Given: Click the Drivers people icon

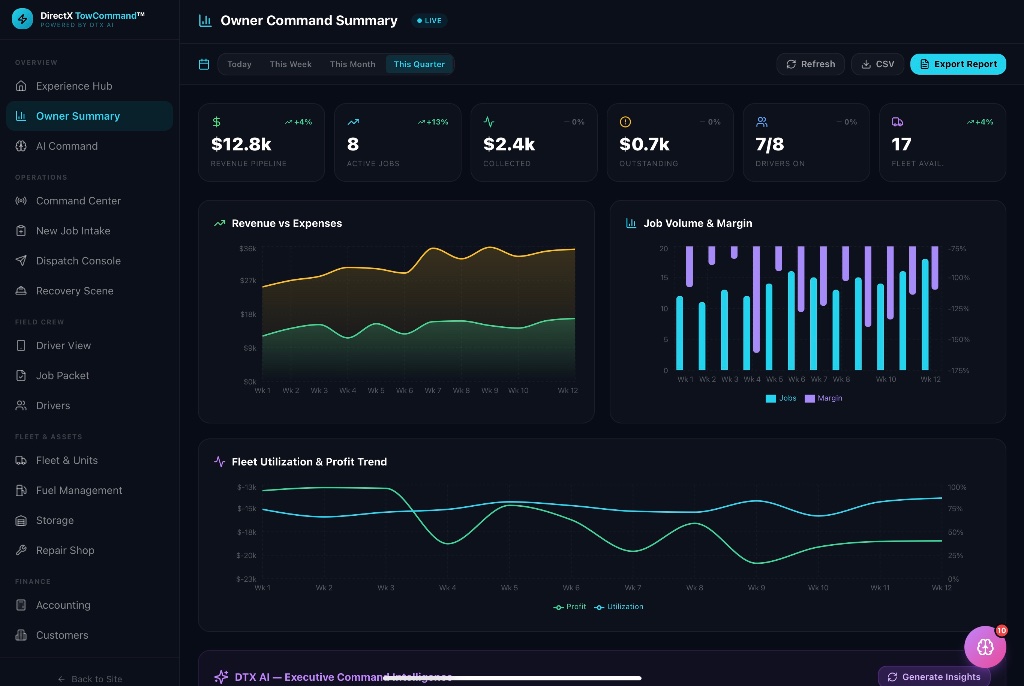Looking at the screenshot, I should [x=21, y=405].
